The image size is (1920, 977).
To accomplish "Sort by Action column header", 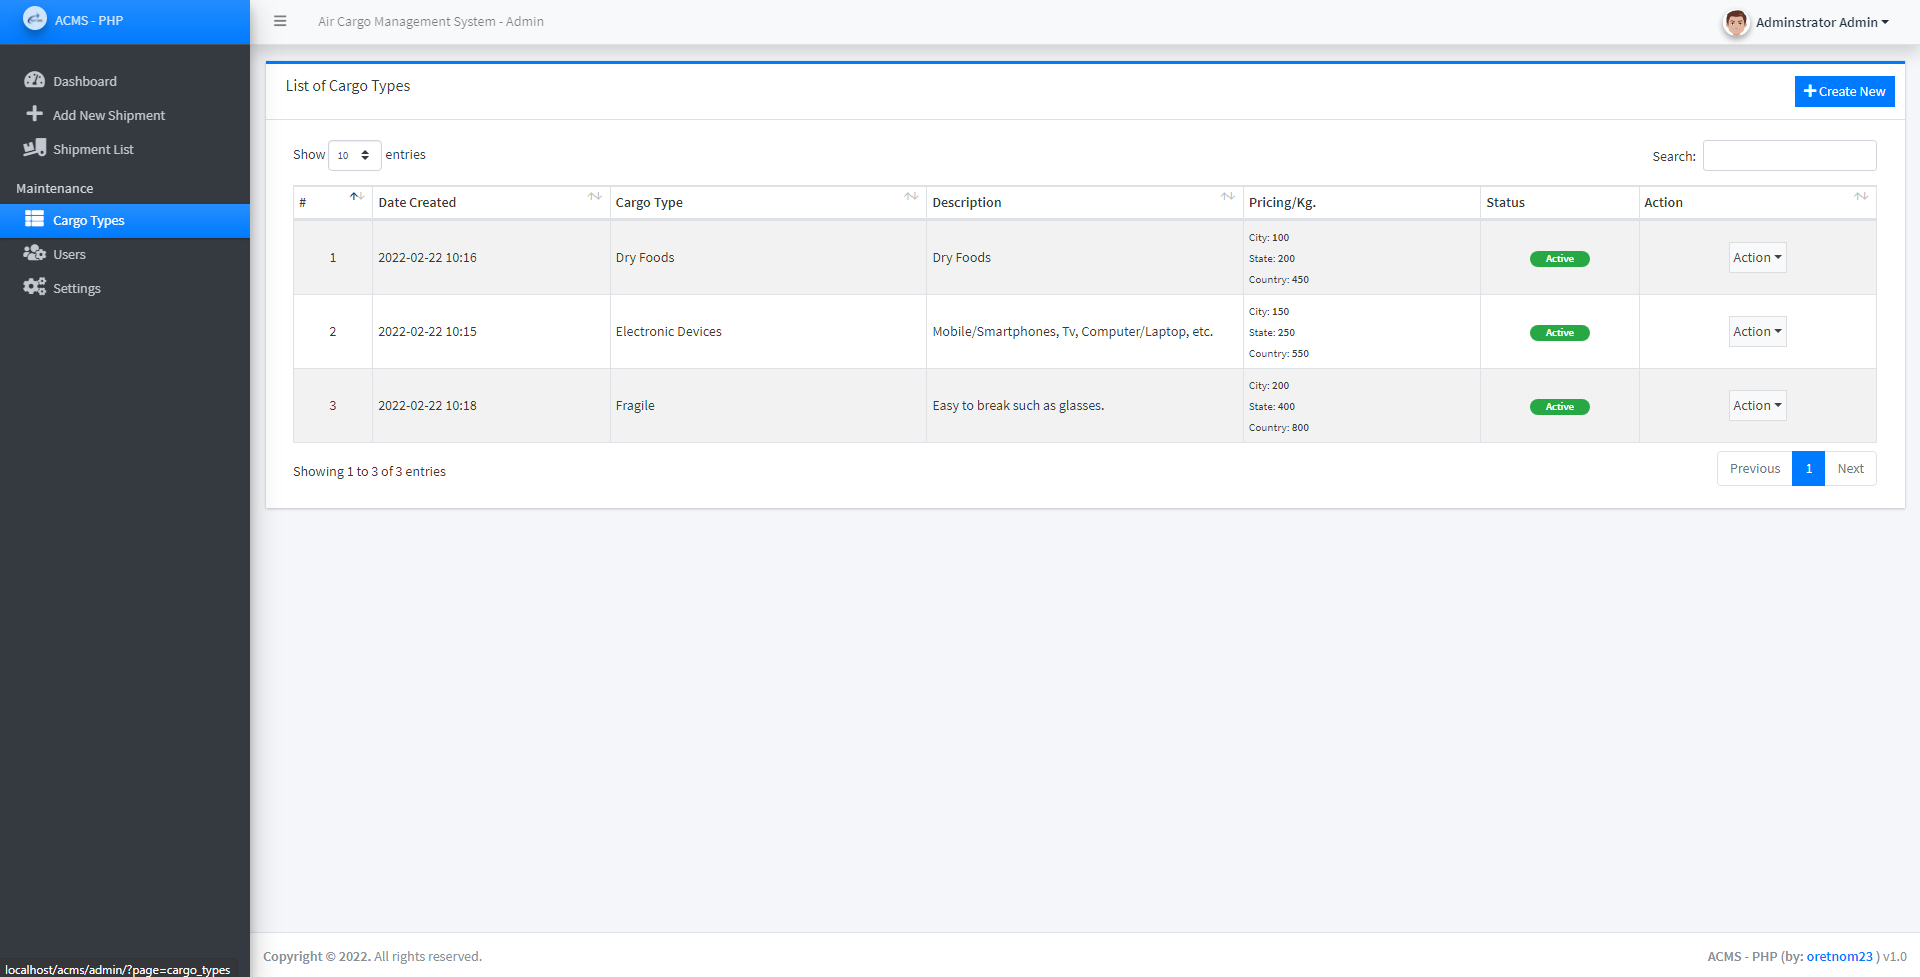I will [x=1757, y=202].
